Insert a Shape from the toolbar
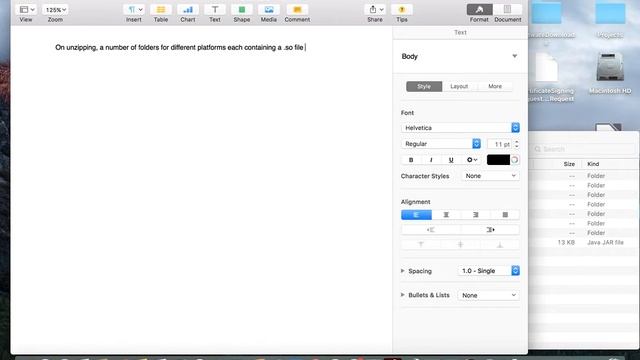The image size is (640, 360). point(242,9)
